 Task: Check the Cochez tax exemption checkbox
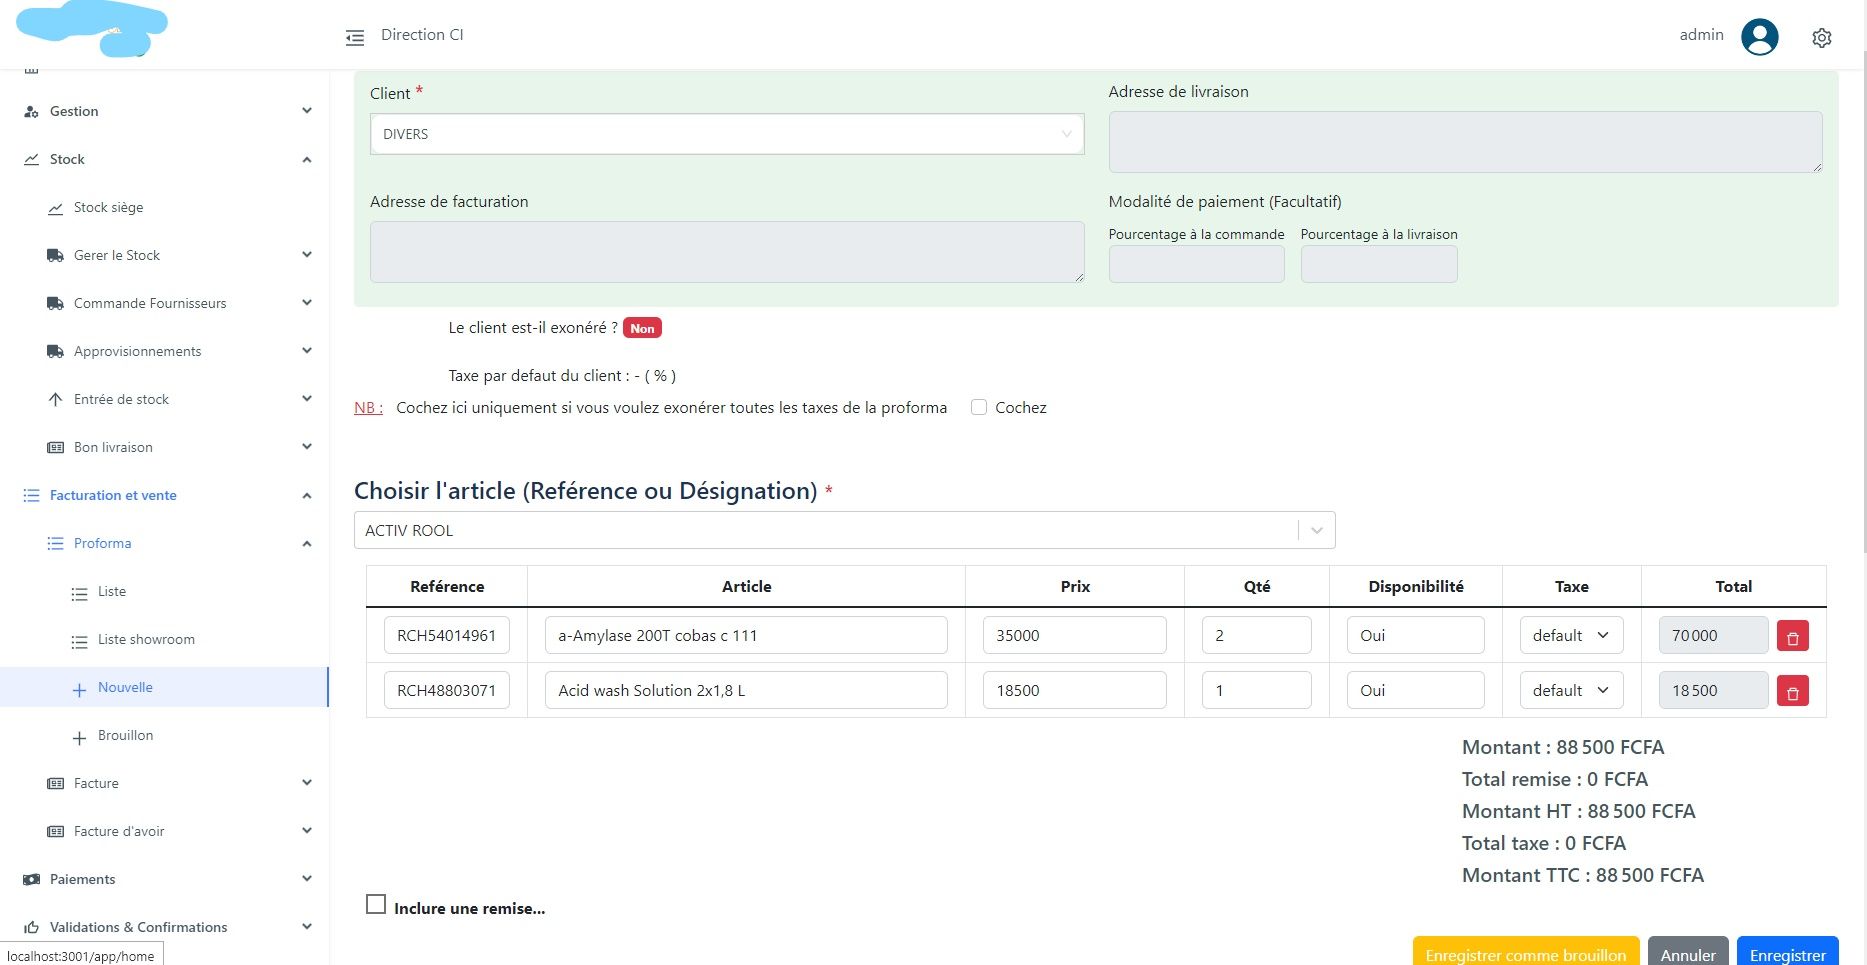click(979, 408)
